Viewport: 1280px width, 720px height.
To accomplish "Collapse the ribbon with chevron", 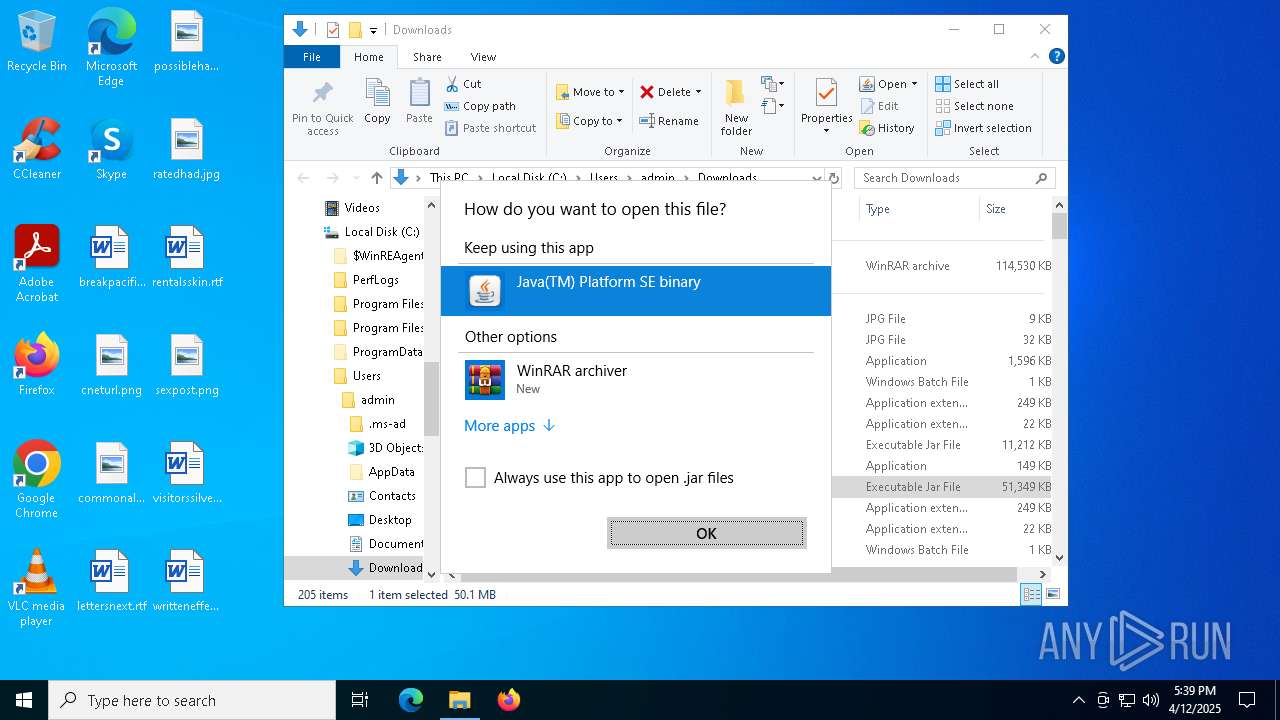I will [1035, 57].
